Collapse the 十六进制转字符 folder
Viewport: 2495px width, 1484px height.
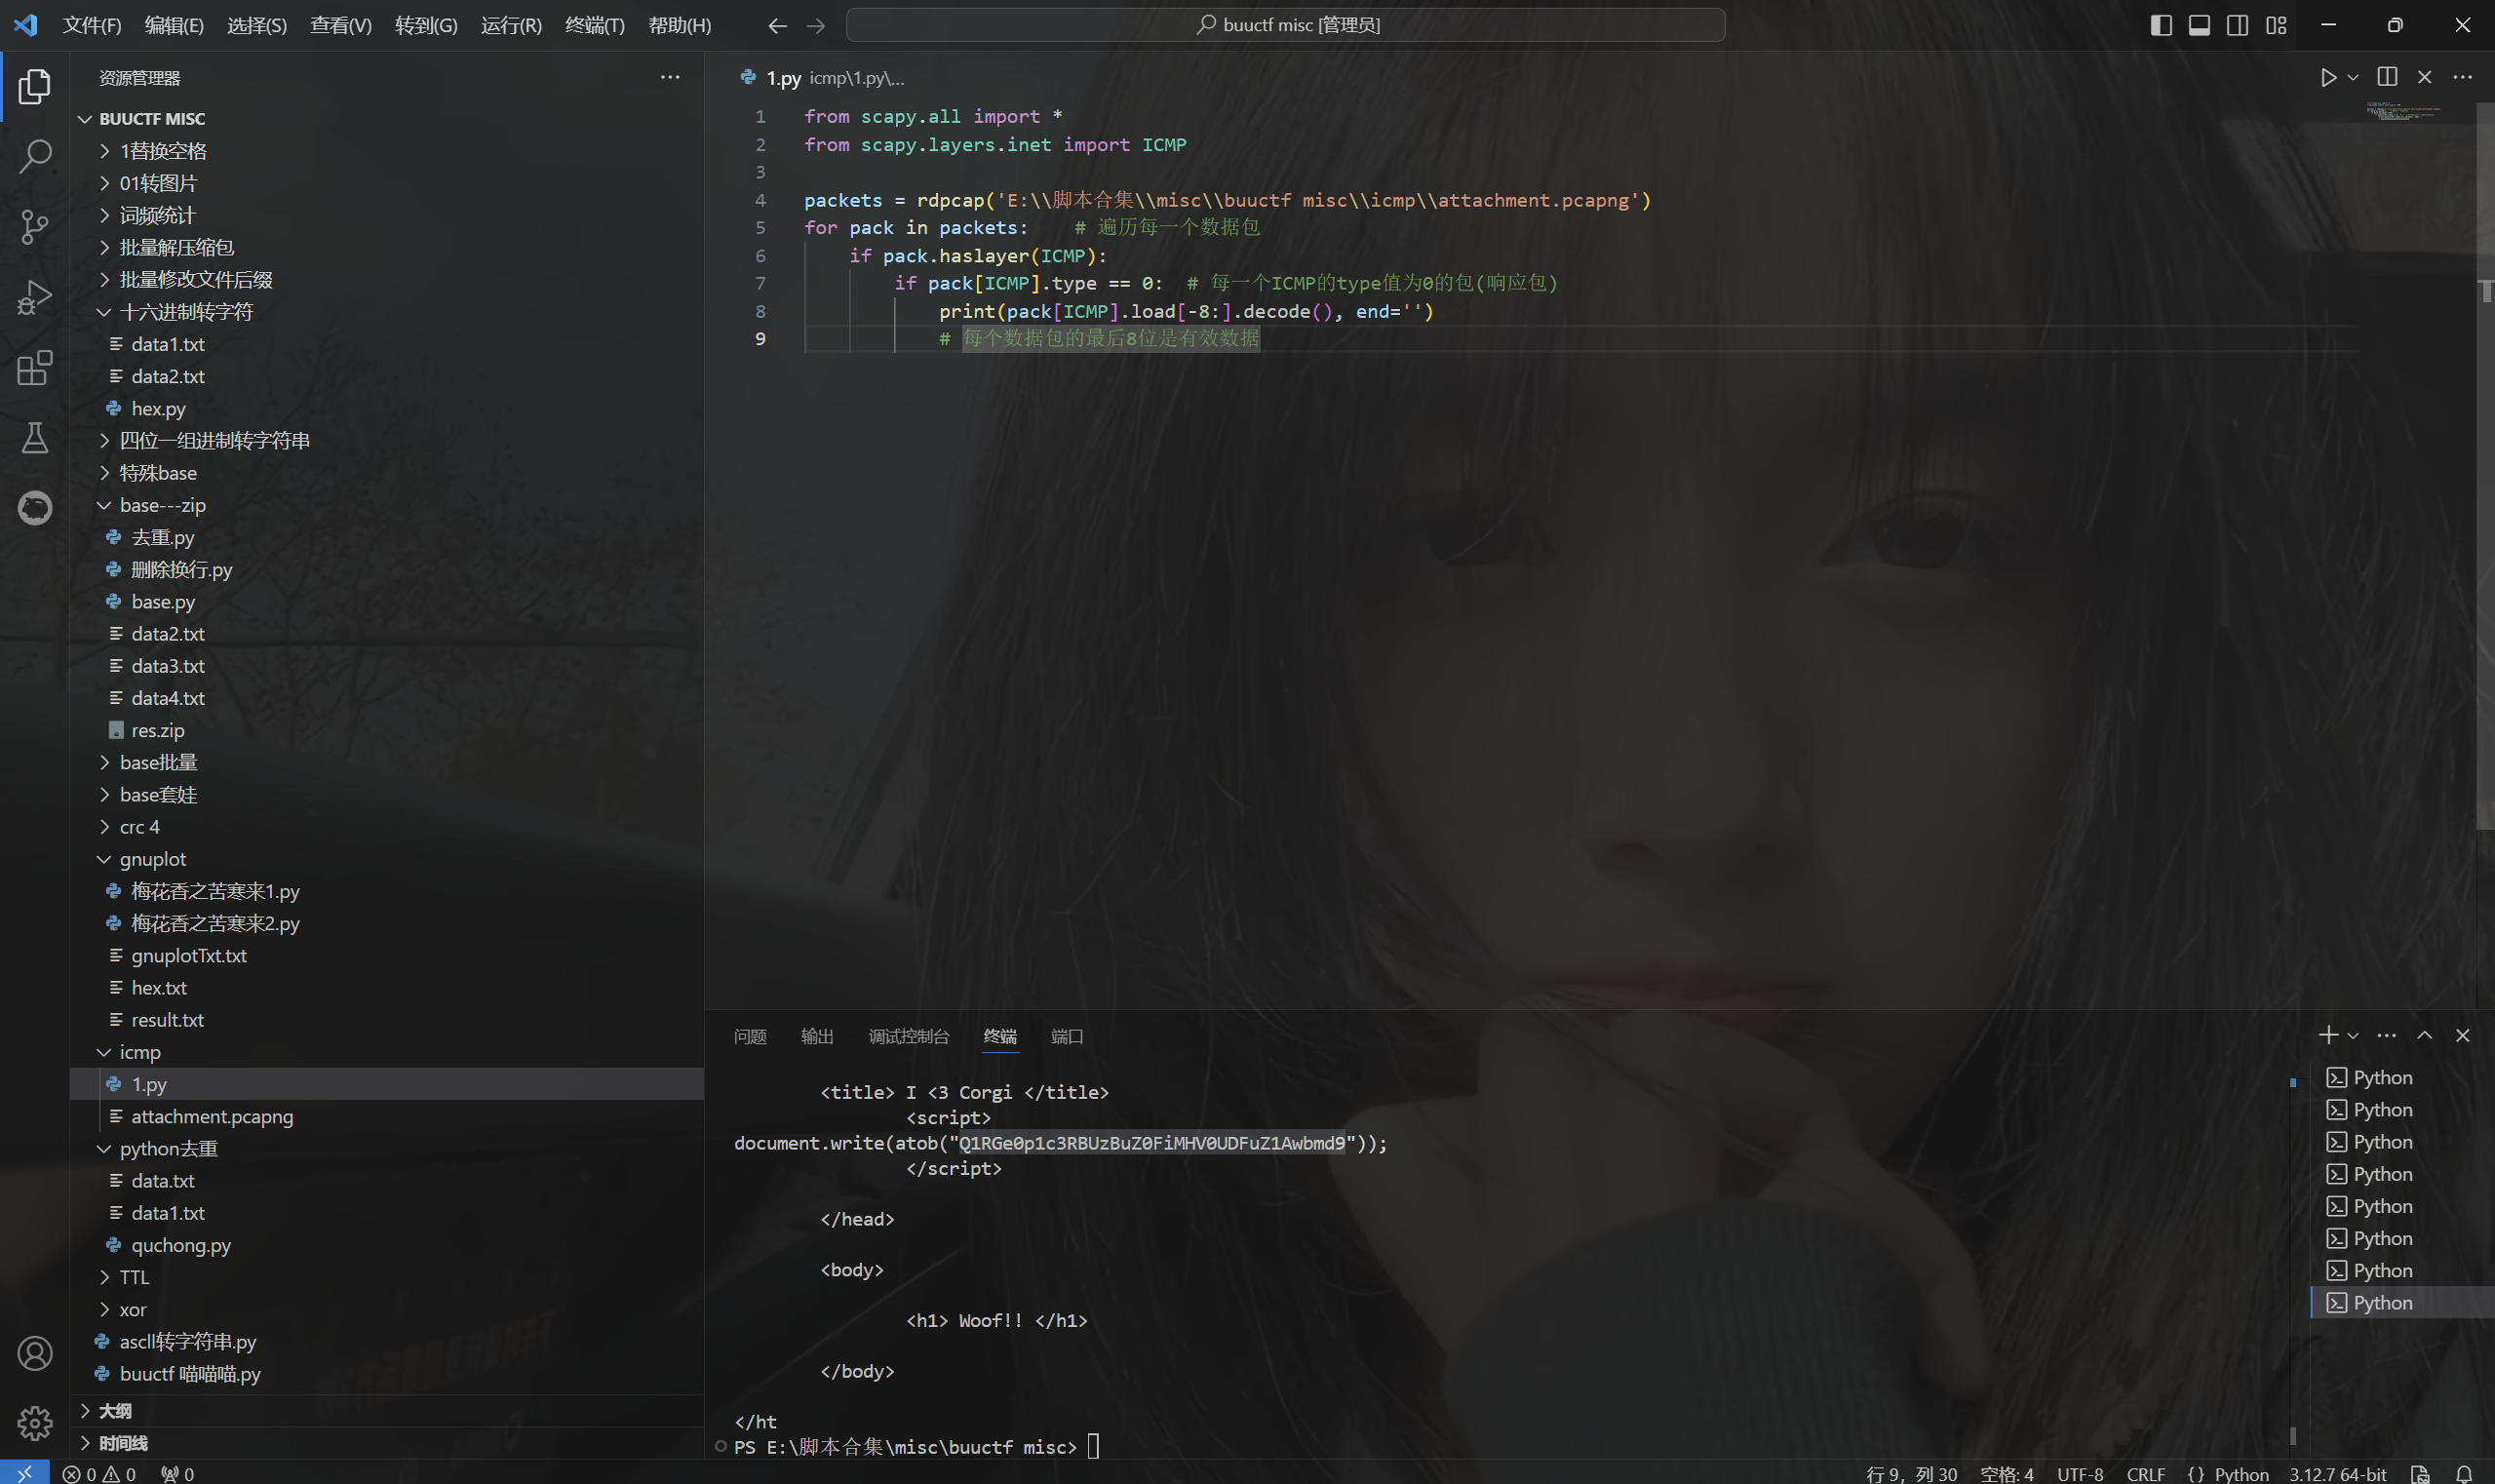(x=386, y=312)
